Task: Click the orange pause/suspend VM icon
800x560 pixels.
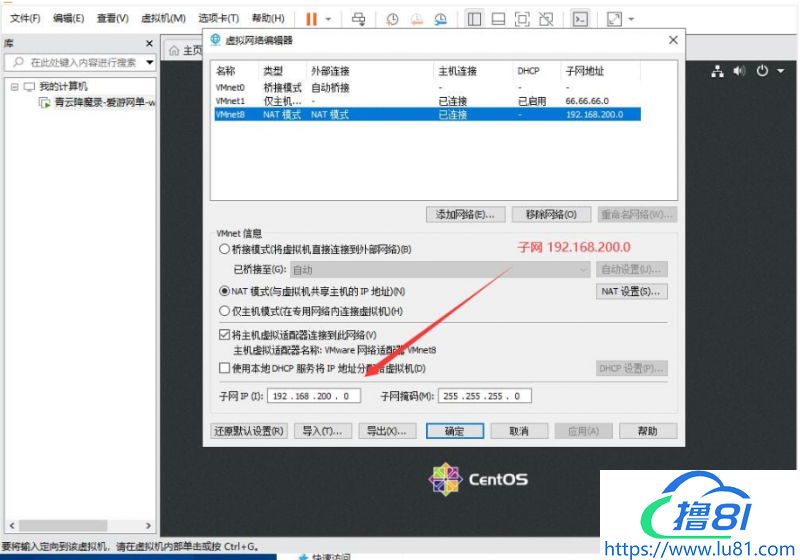Action: 311,18
